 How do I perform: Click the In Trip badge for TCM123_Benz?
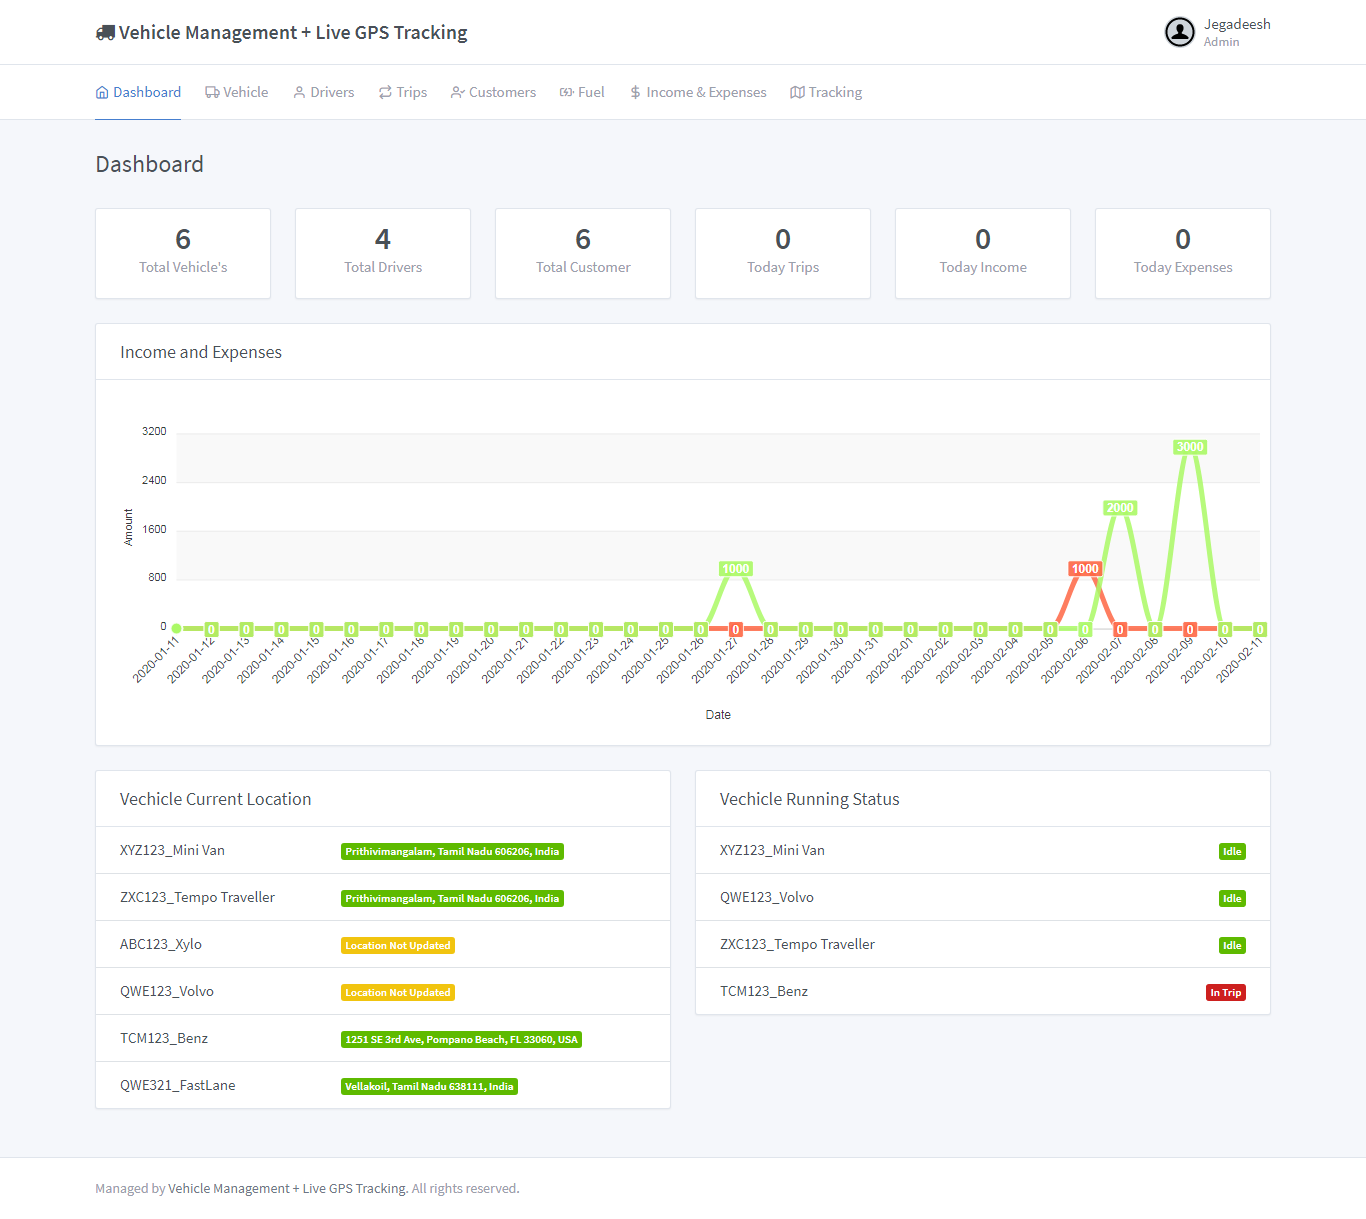tap(1225, 993)
